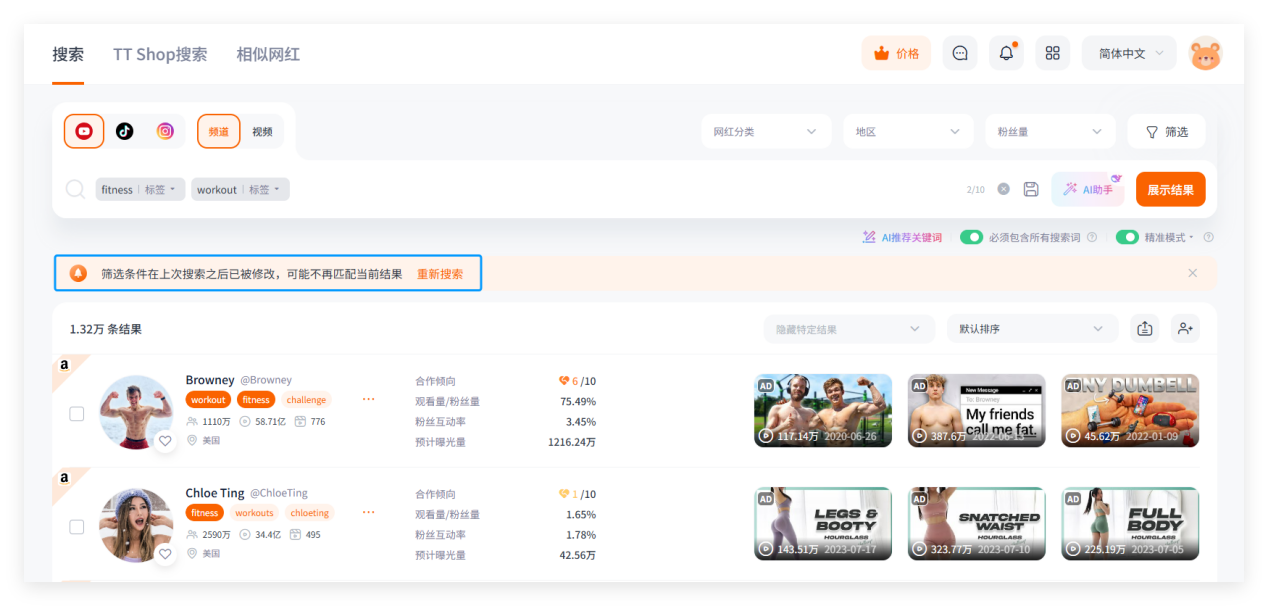This screenshot has height=606, width=1268.
Task: Open Chloe Ting's LEGS & BOOTY video thumbnail
Action: click(x=822, y=523)
